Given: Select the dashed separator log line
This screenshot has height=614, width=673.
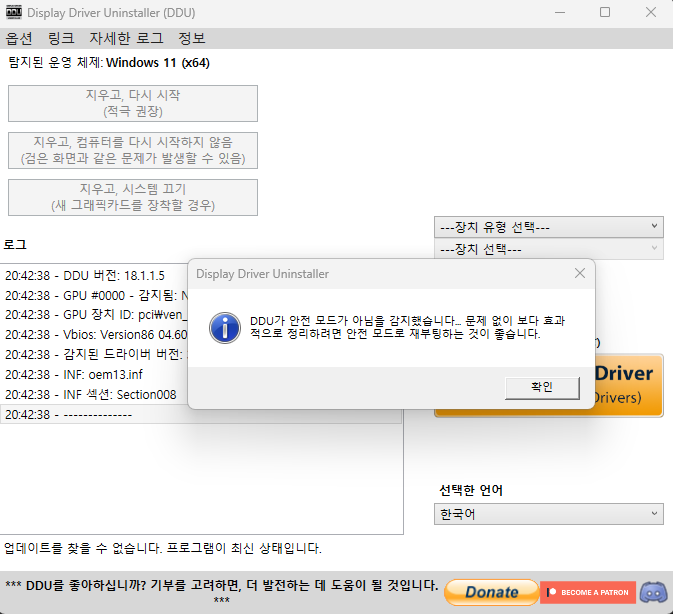Looking at the screenshot, I should pos(201,414).
